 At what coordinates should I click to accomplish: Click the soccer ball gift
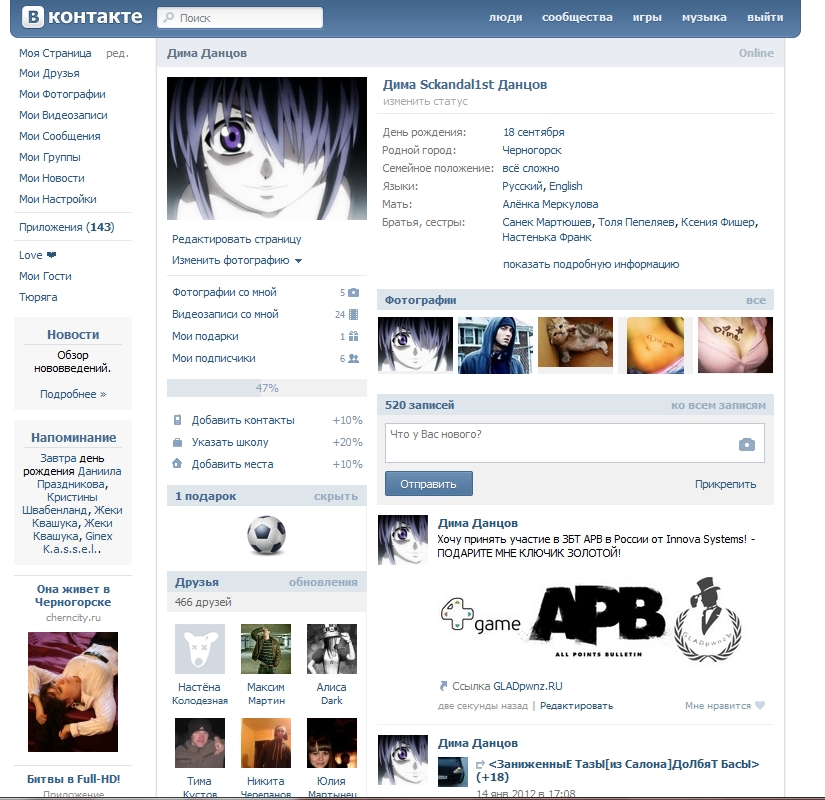click(x=267, y=535)
